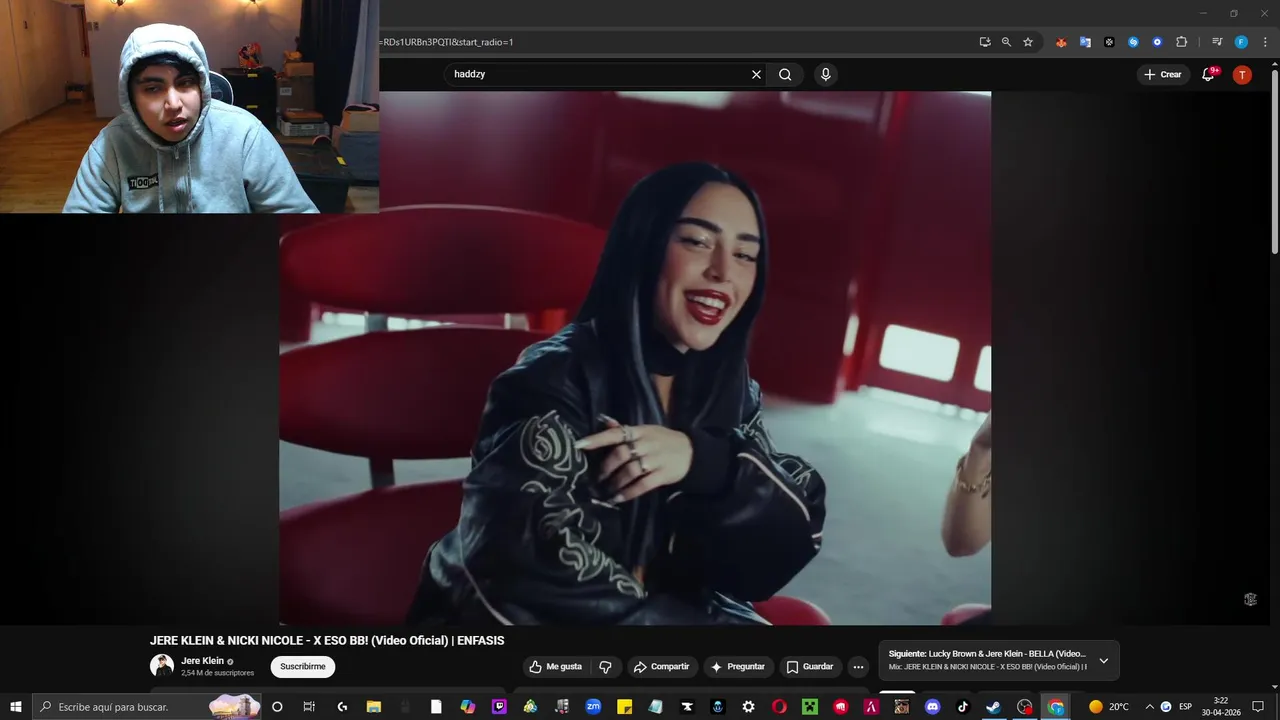Show hidden system tray icons chevron
The image size is (1280, 720).
(x=1149, y=707)
